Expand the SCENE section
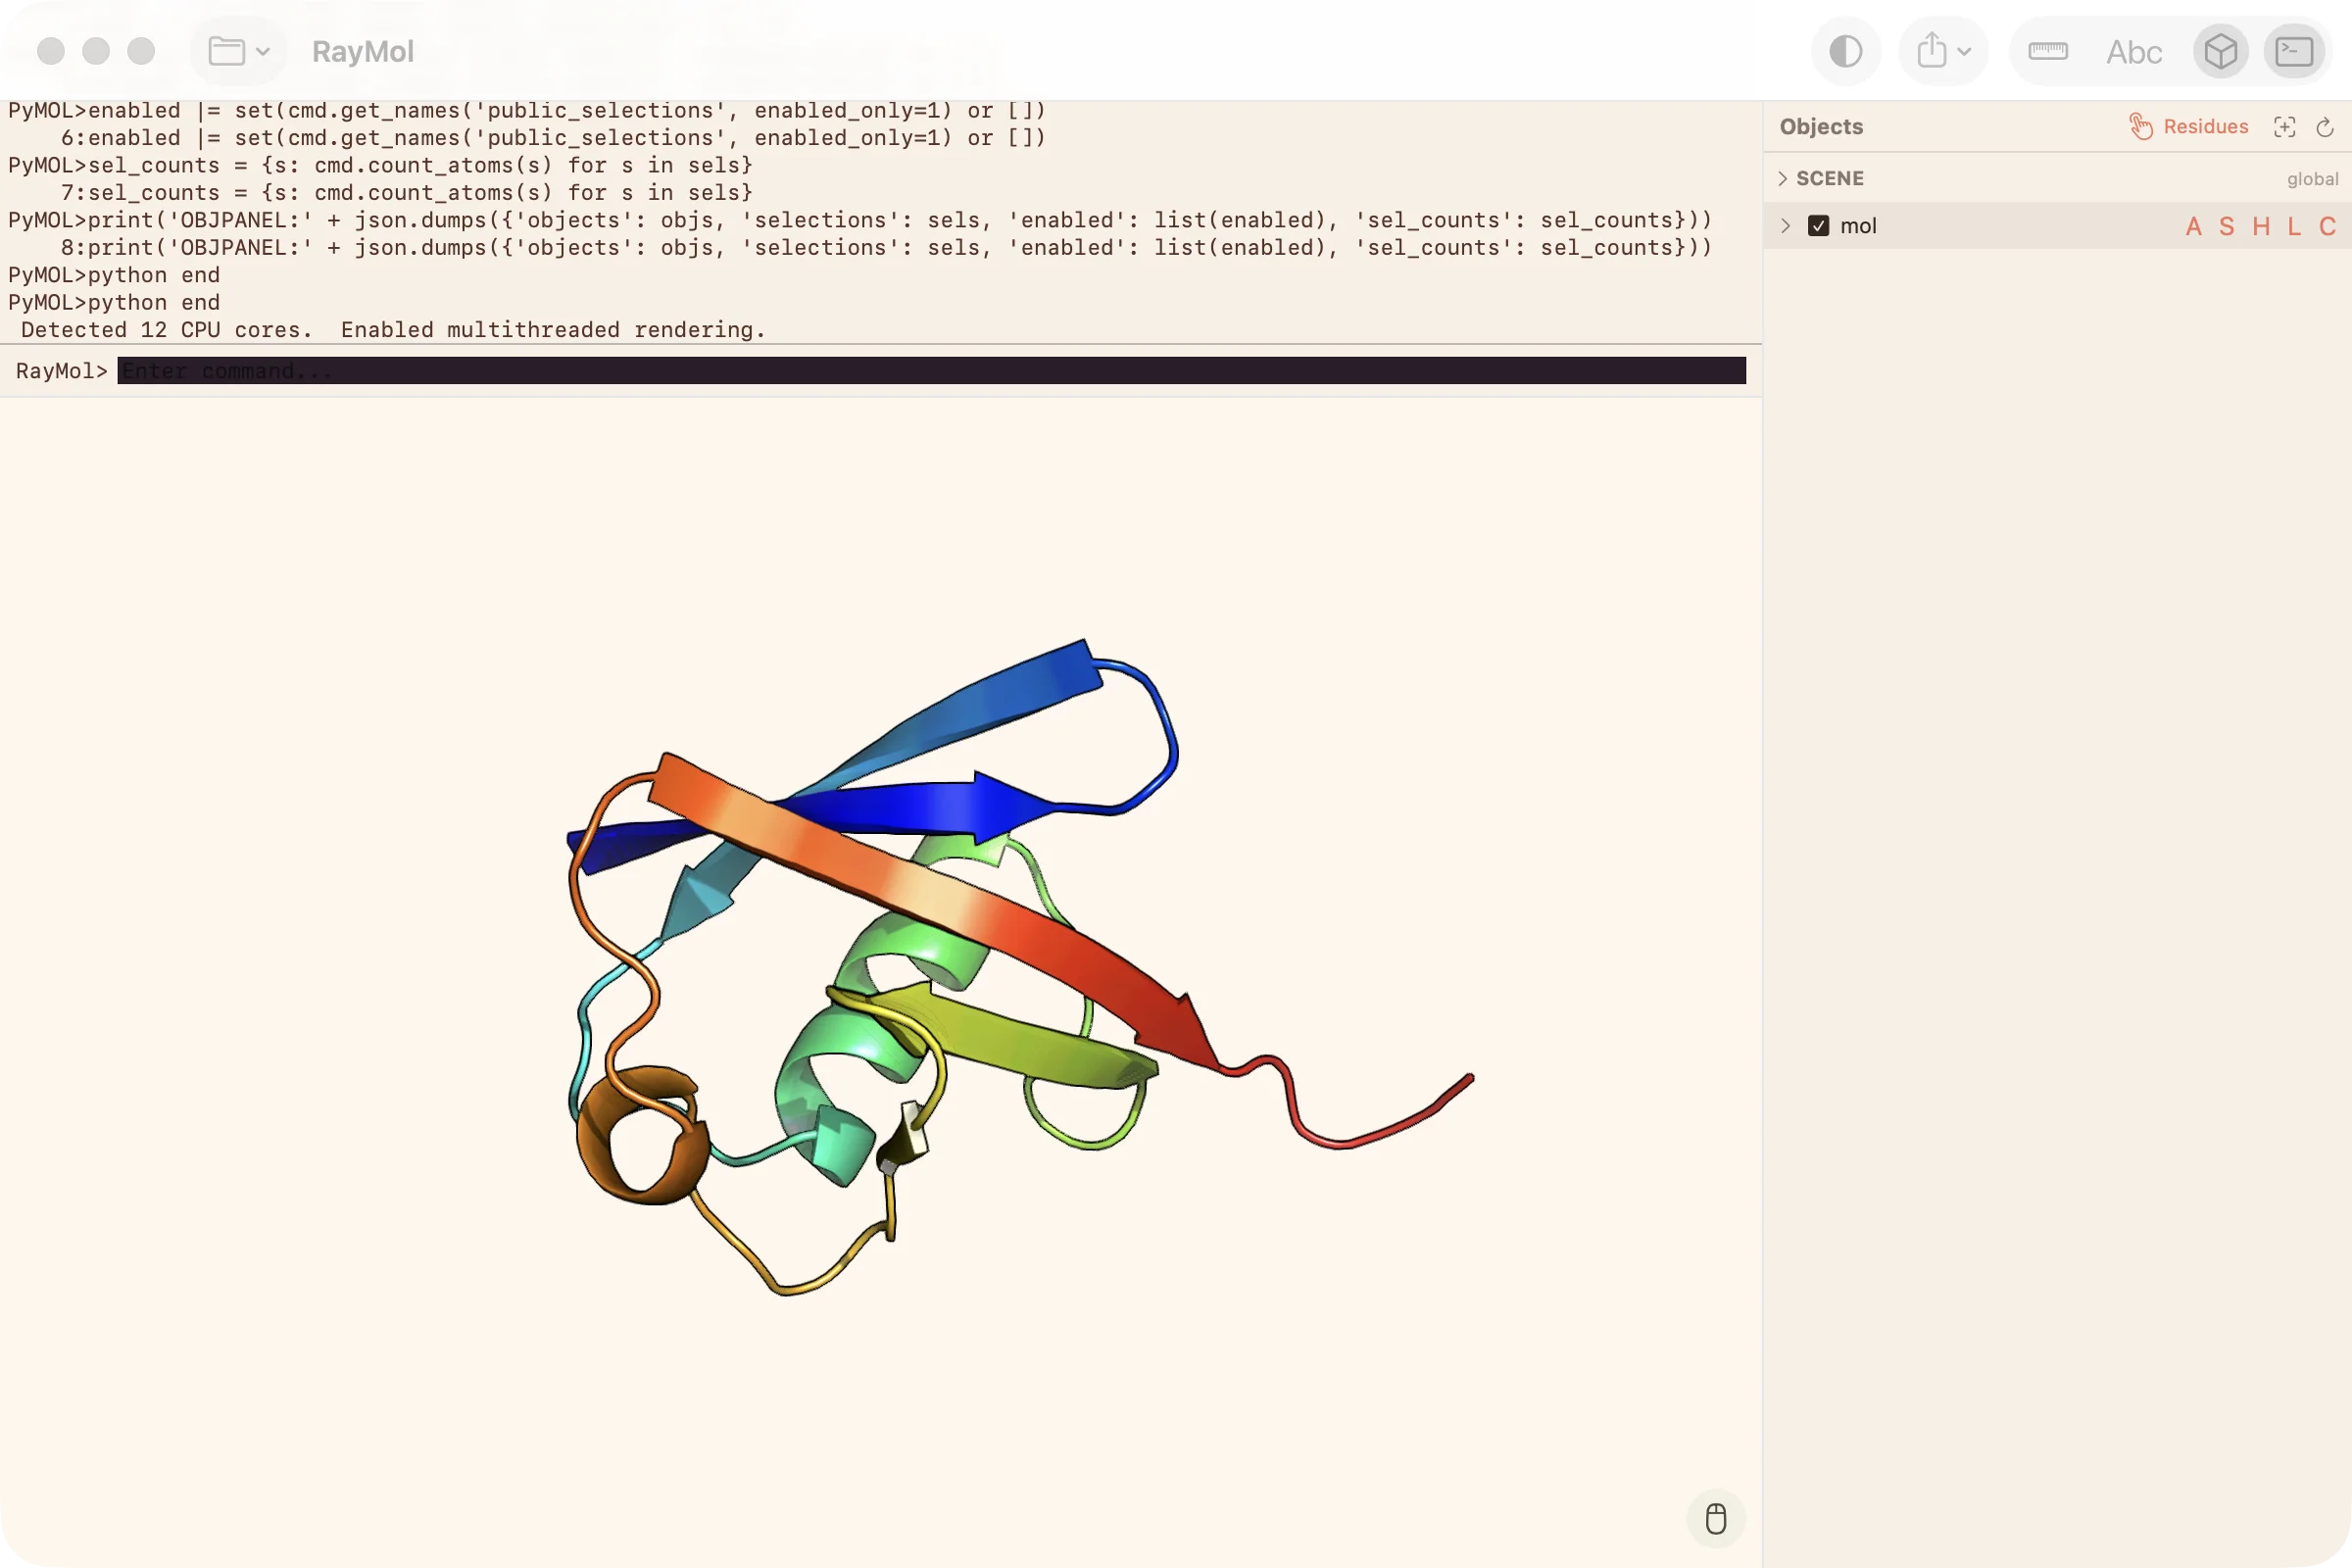 pos(1782,178)
